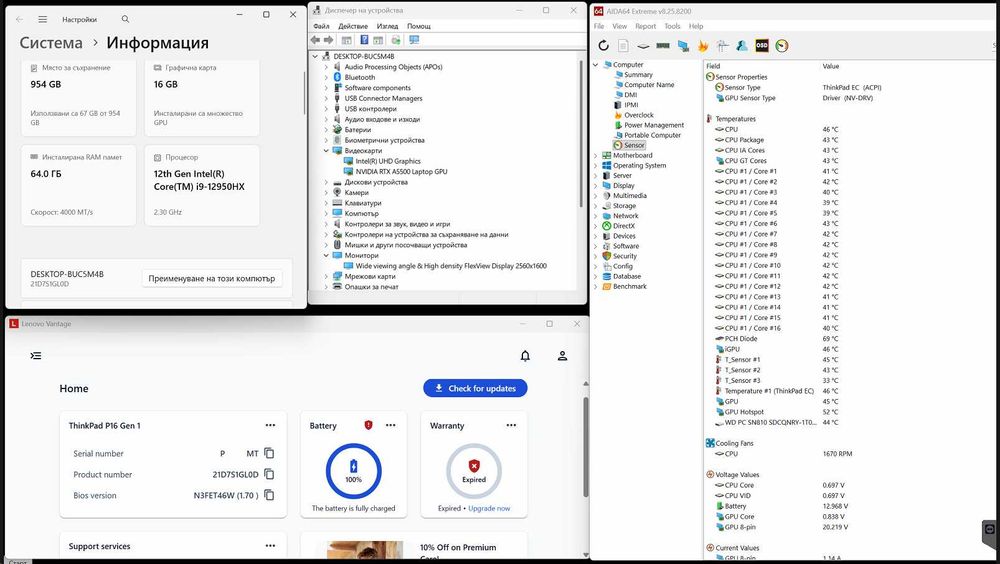Select the FlexView Display 2560x1600 monitor

point(451,266)
